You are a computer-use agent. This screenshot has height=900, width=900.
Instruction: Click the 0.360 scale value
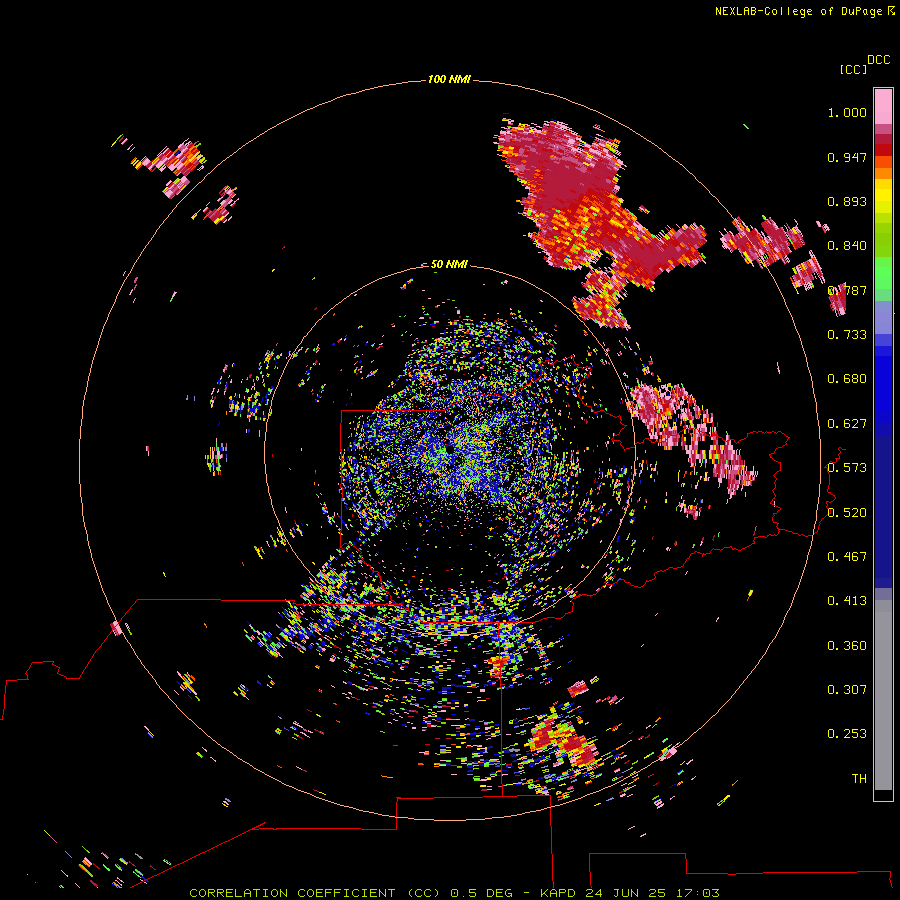tap(847, 646)
